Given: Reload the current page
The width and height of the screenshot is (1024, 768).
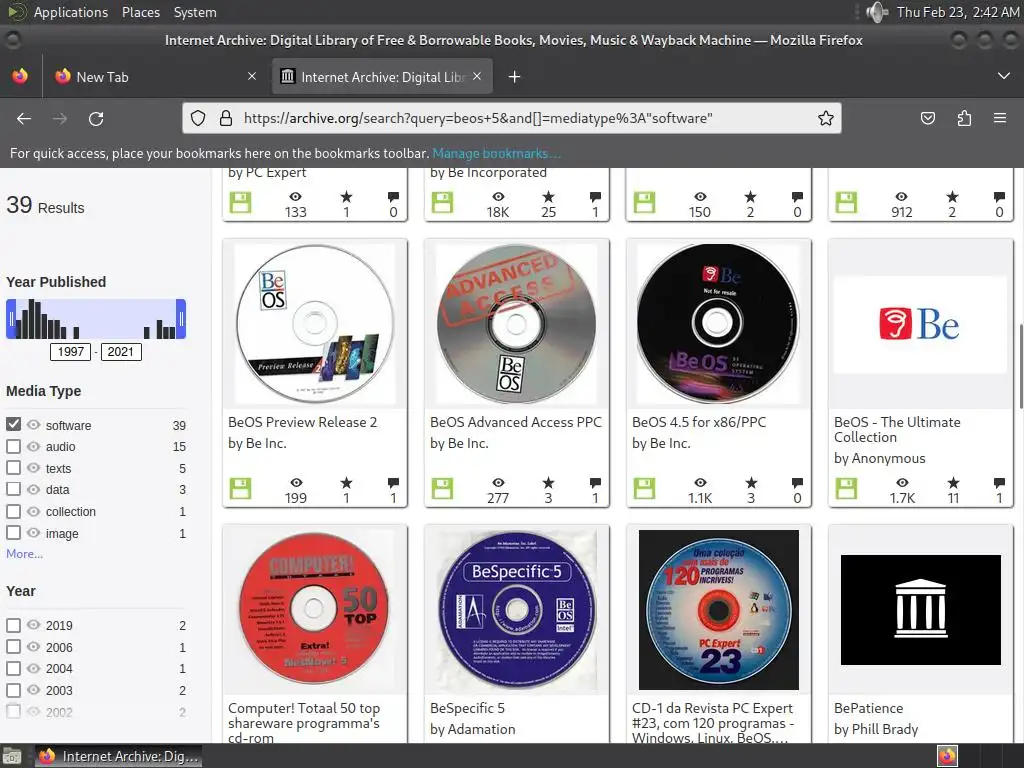Looking at the screenshot, I should pyautogui.click(x=96, y=118).
